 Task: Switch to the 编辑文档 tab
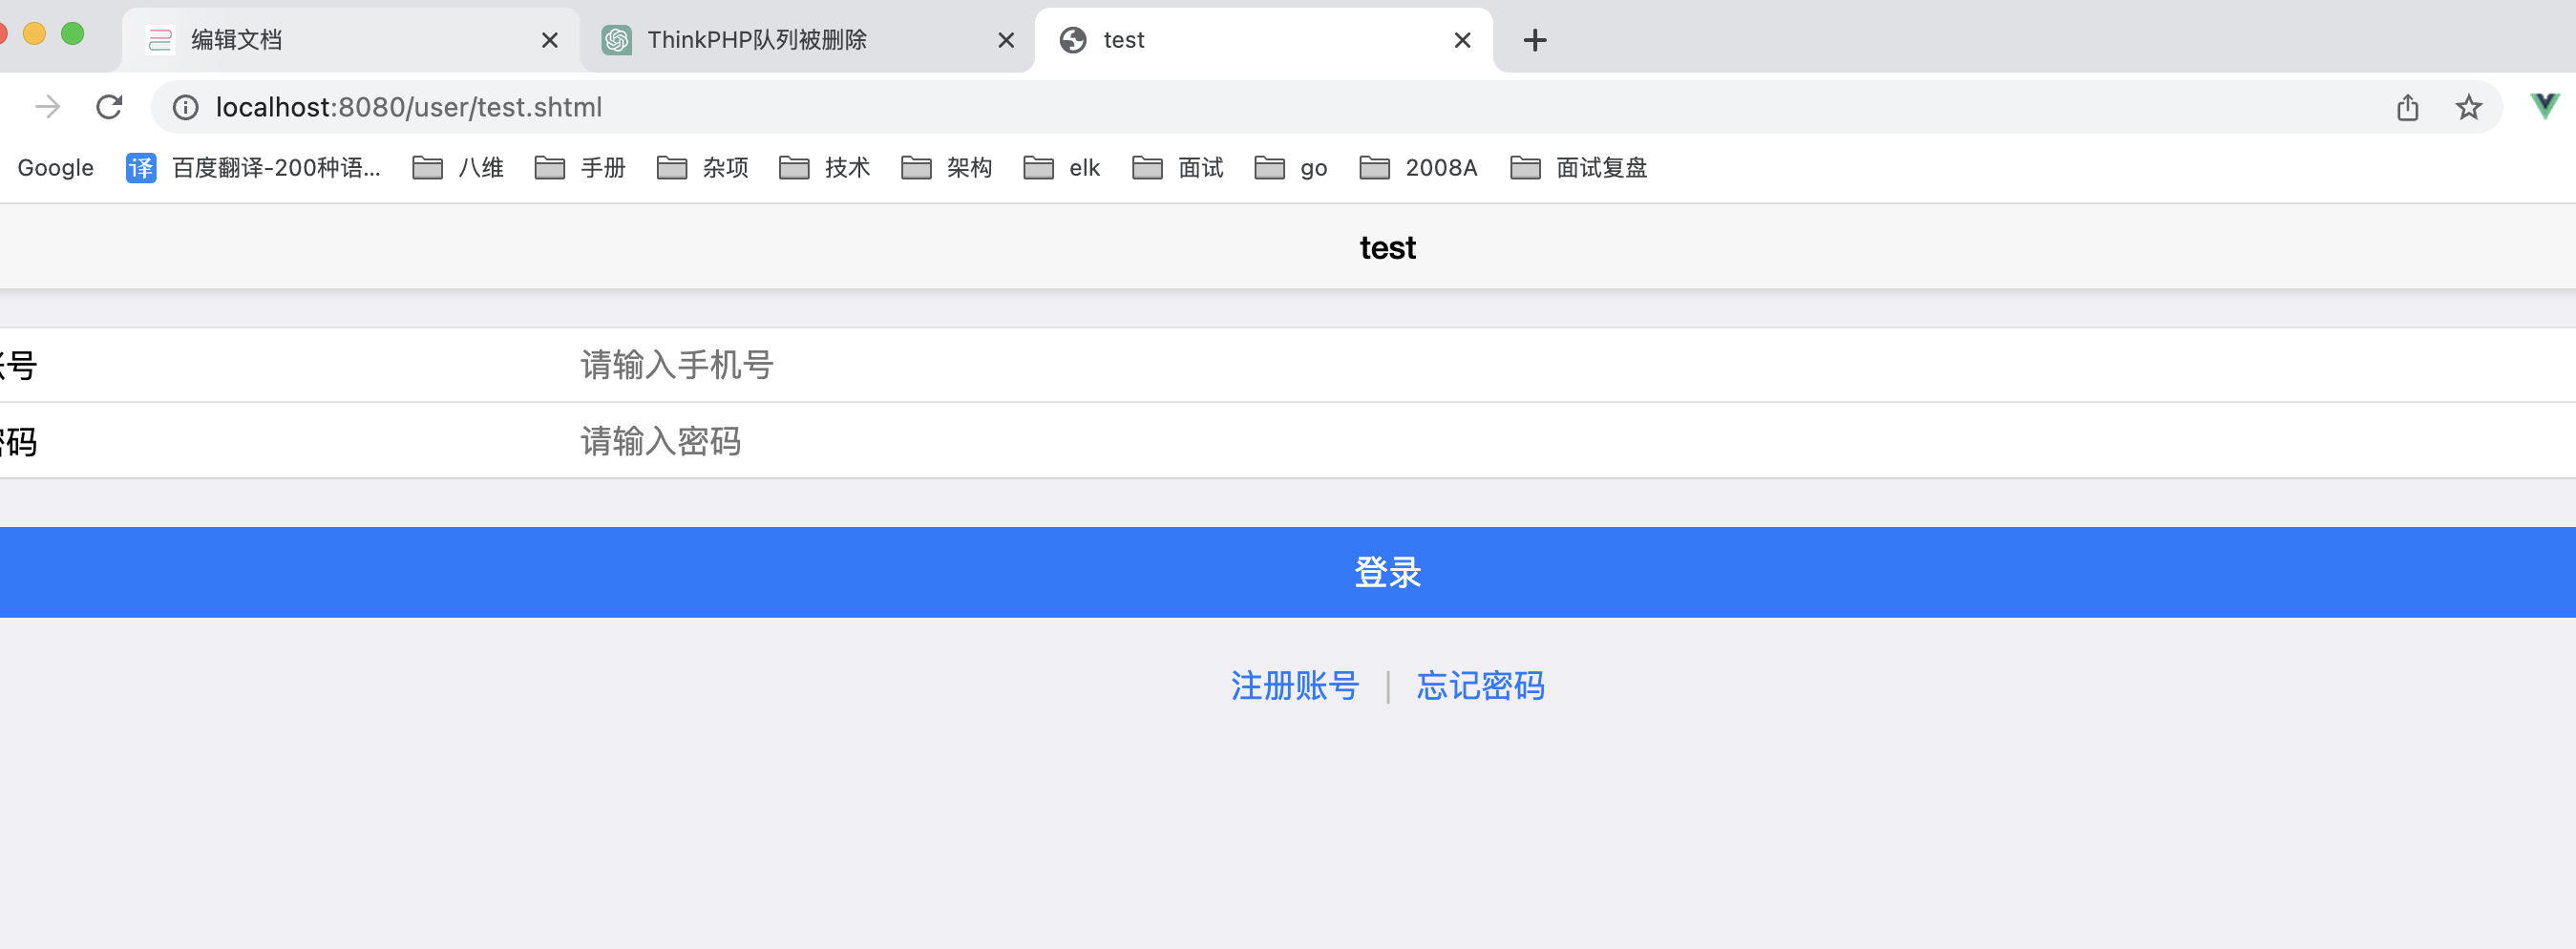click(350, 40)
